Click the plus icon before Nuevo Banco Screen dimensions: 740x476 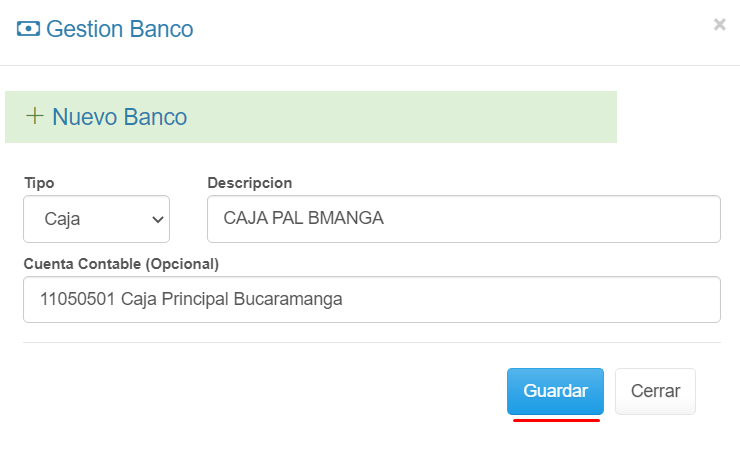click(35, 116)
